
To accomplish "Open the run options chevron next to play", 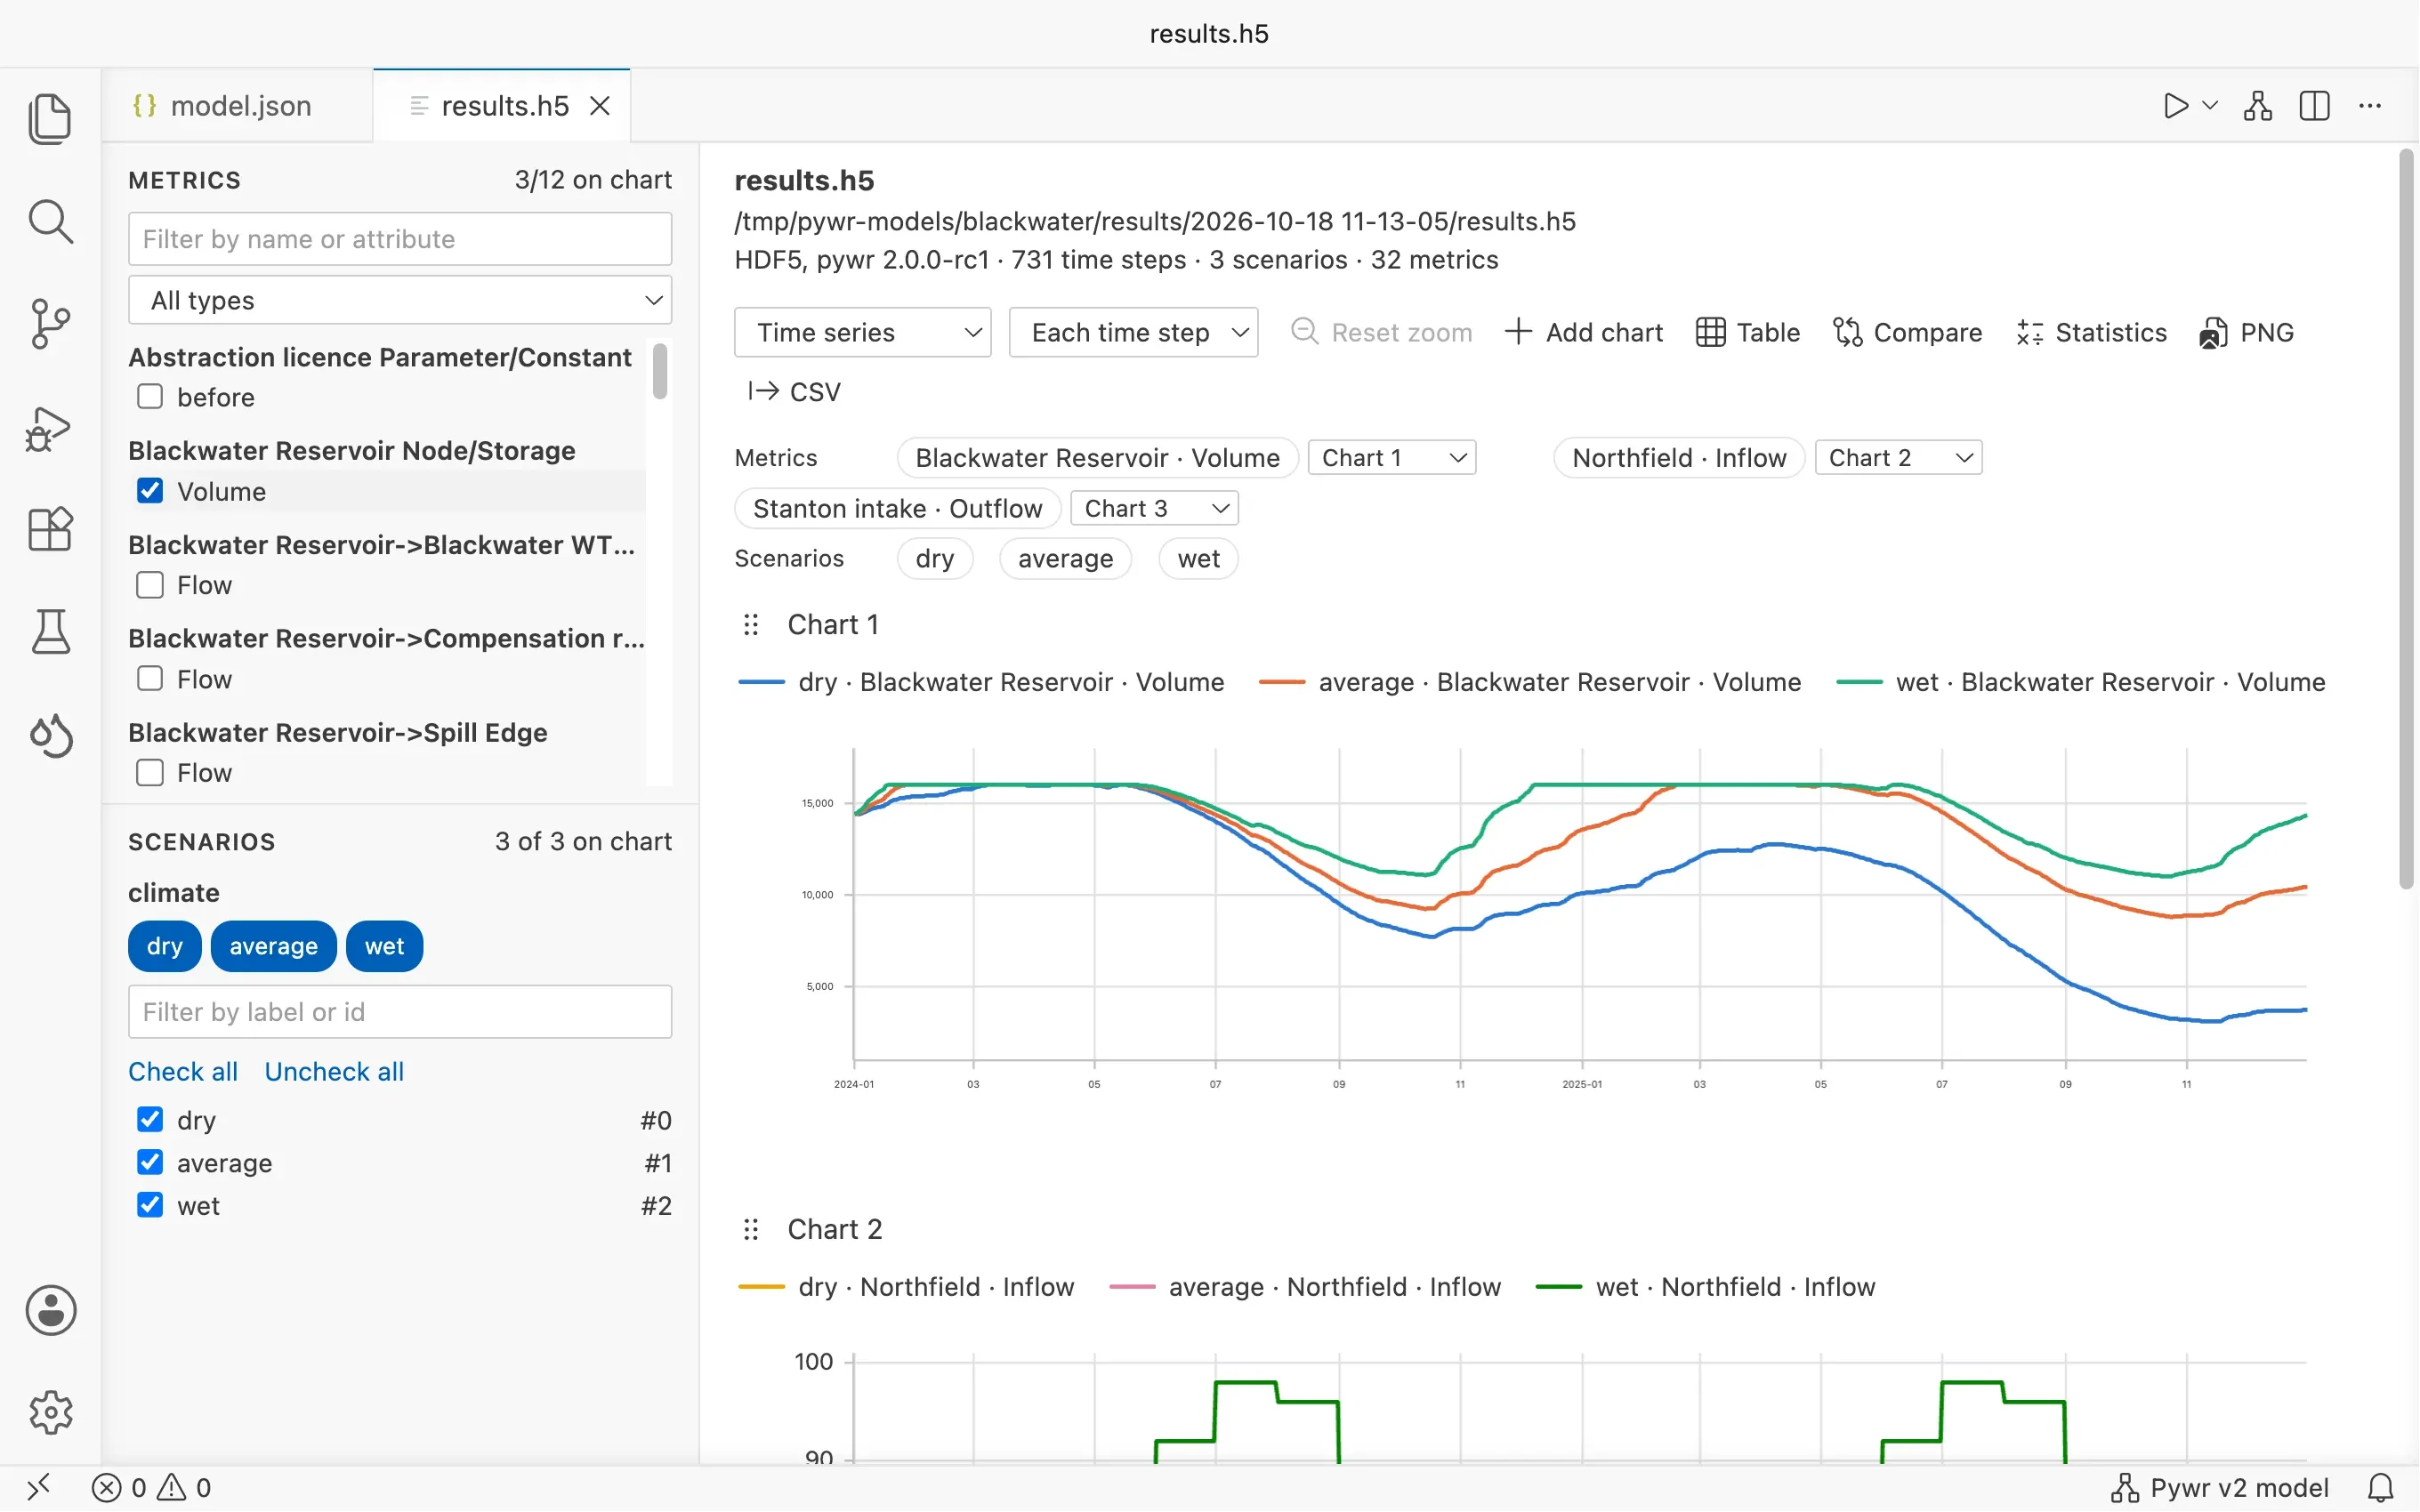I will point(2211,105).
